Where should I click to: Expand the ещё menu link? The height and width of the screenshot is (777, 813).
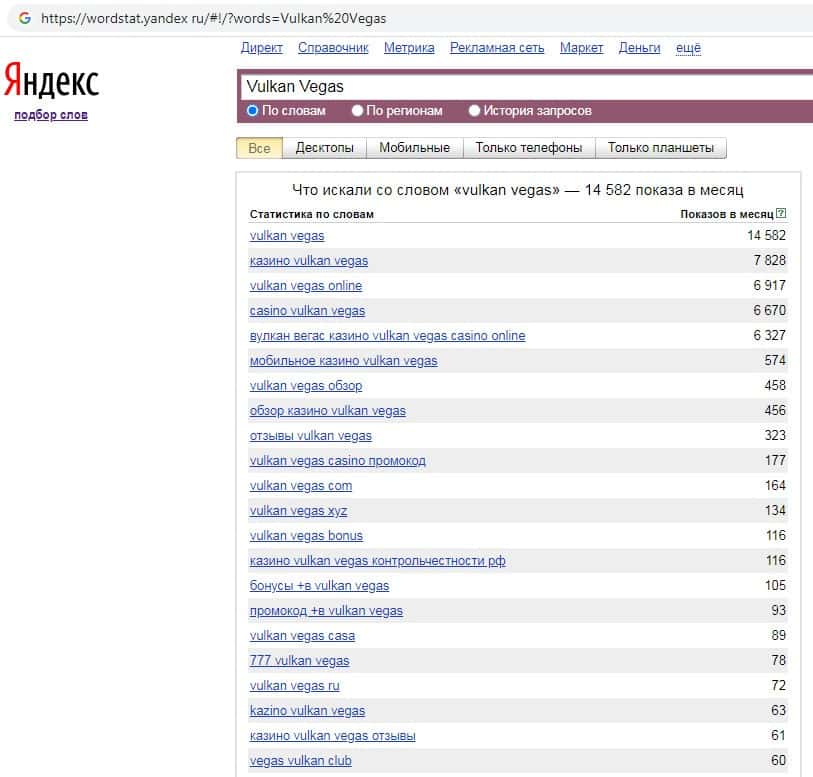pyautogui.click(x=688, y=47)
